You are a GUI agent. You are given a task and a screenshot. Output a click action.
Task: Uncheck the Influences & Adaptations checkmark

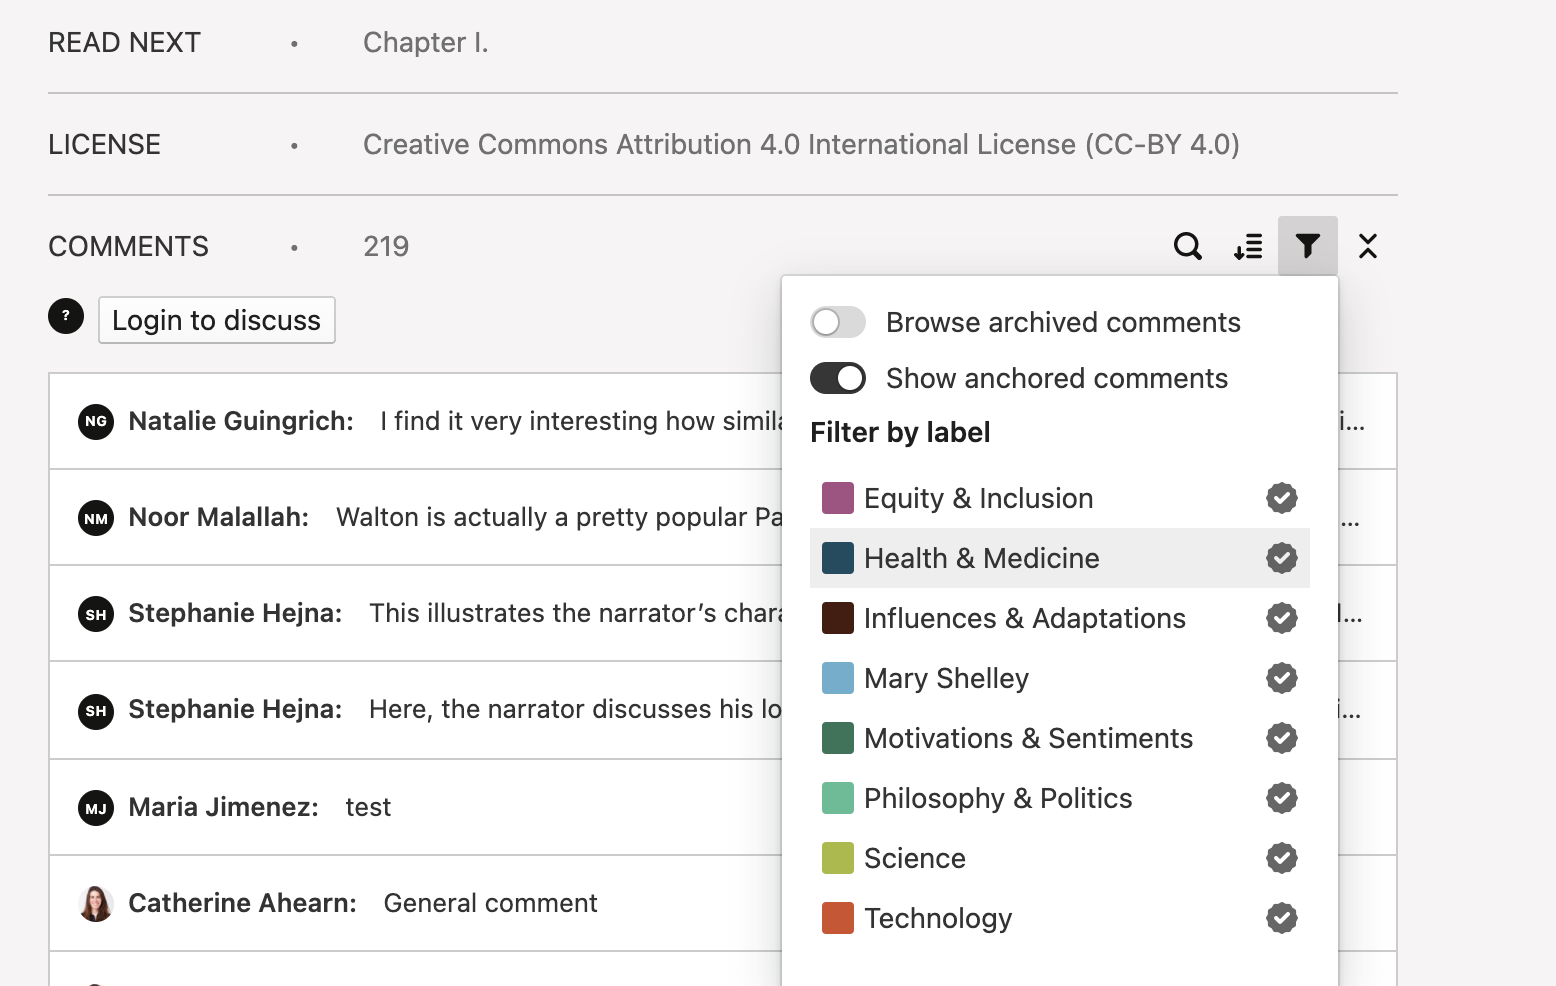point(1282,618)
